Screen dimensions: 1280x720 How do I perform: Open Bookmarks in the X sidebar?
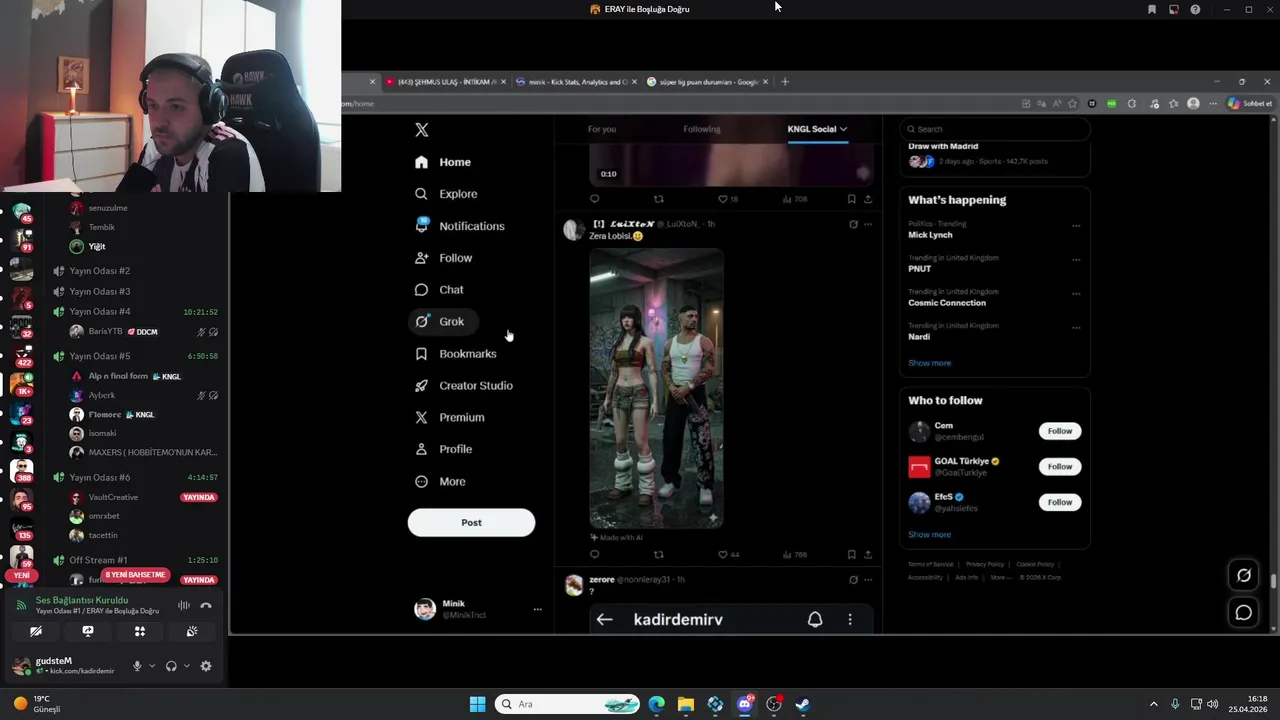point(455,354)
